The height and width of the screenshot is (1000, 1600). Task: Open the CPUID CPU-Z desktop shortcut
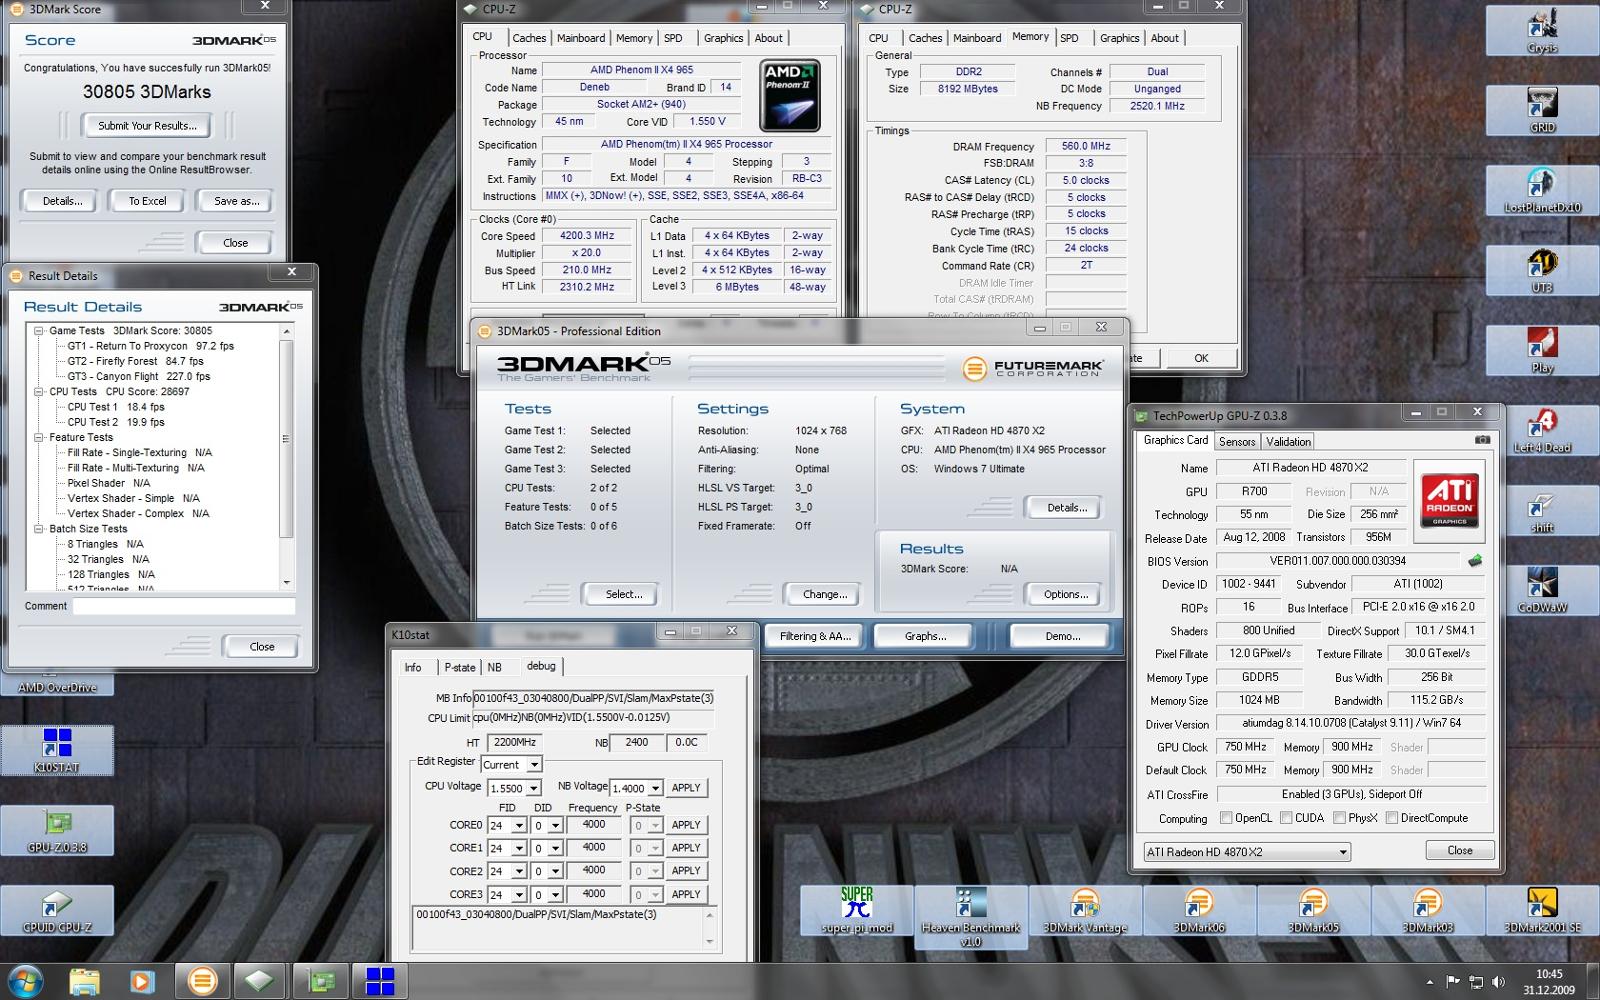click(57, 911)
